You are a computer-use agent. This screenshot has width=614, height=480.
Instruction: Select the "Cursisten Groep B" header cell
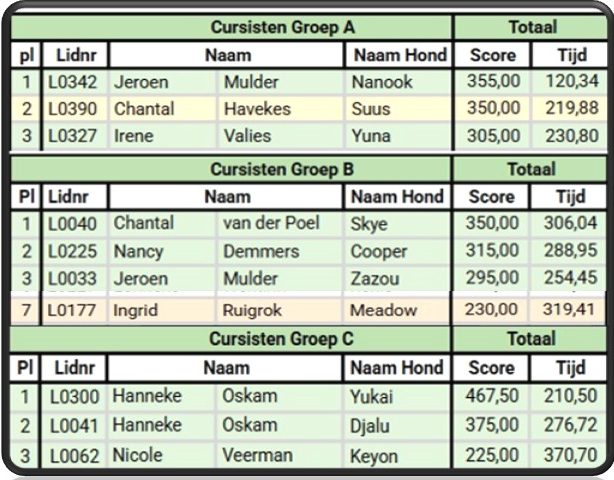click(281, 169)
